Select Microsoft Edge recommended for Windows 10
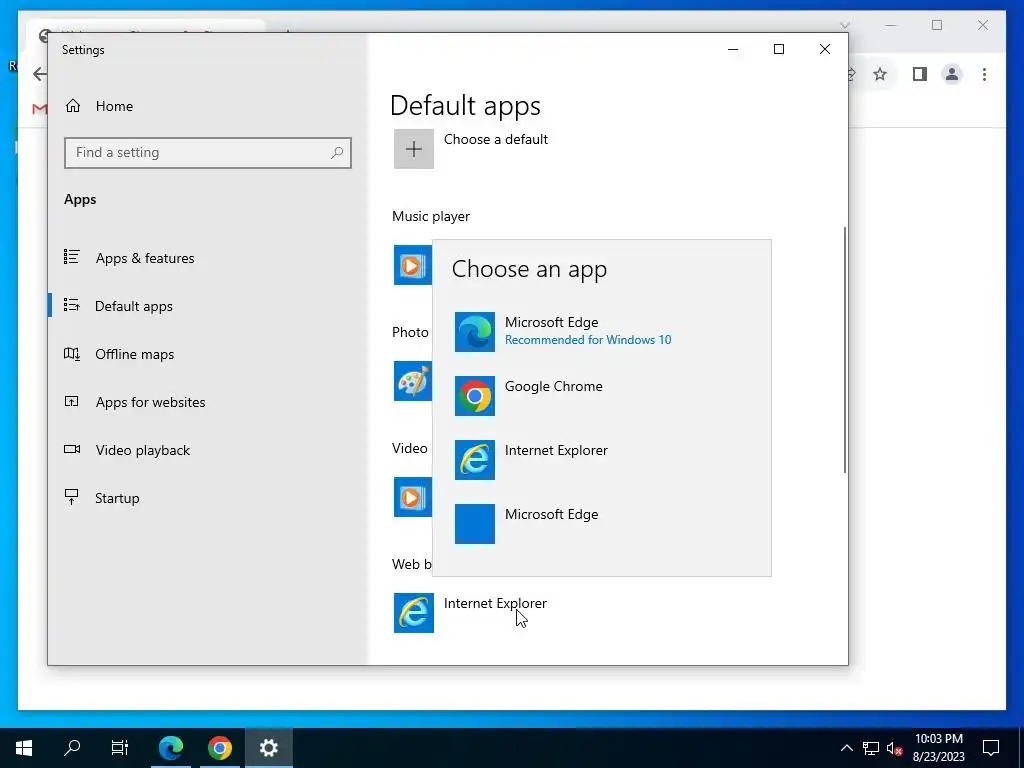The image size is (1024, 768). click(x=601, y=332)
